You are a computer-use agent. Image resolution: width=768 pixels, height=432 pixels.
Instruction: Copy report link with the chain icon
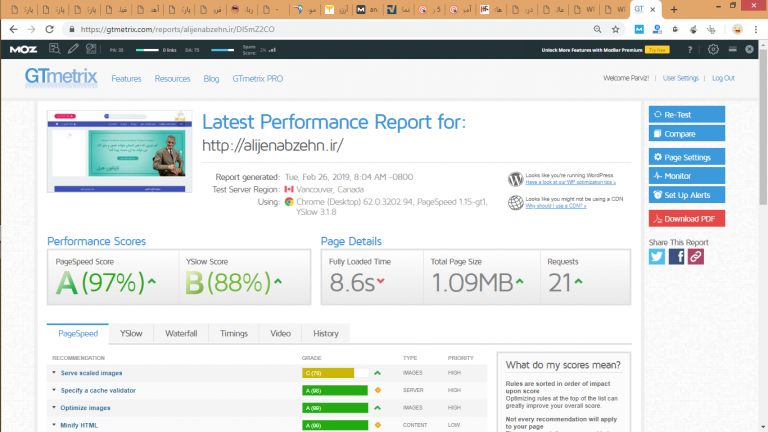[x=696, y=257]
